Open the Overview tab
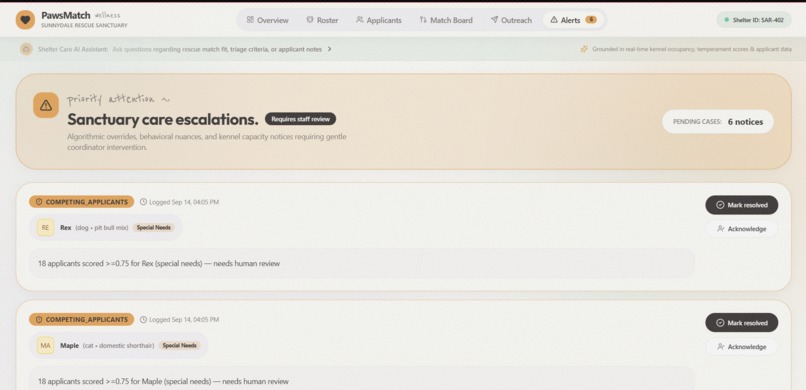806x390 pixels. pyautogui.click(x=267, y=20)
